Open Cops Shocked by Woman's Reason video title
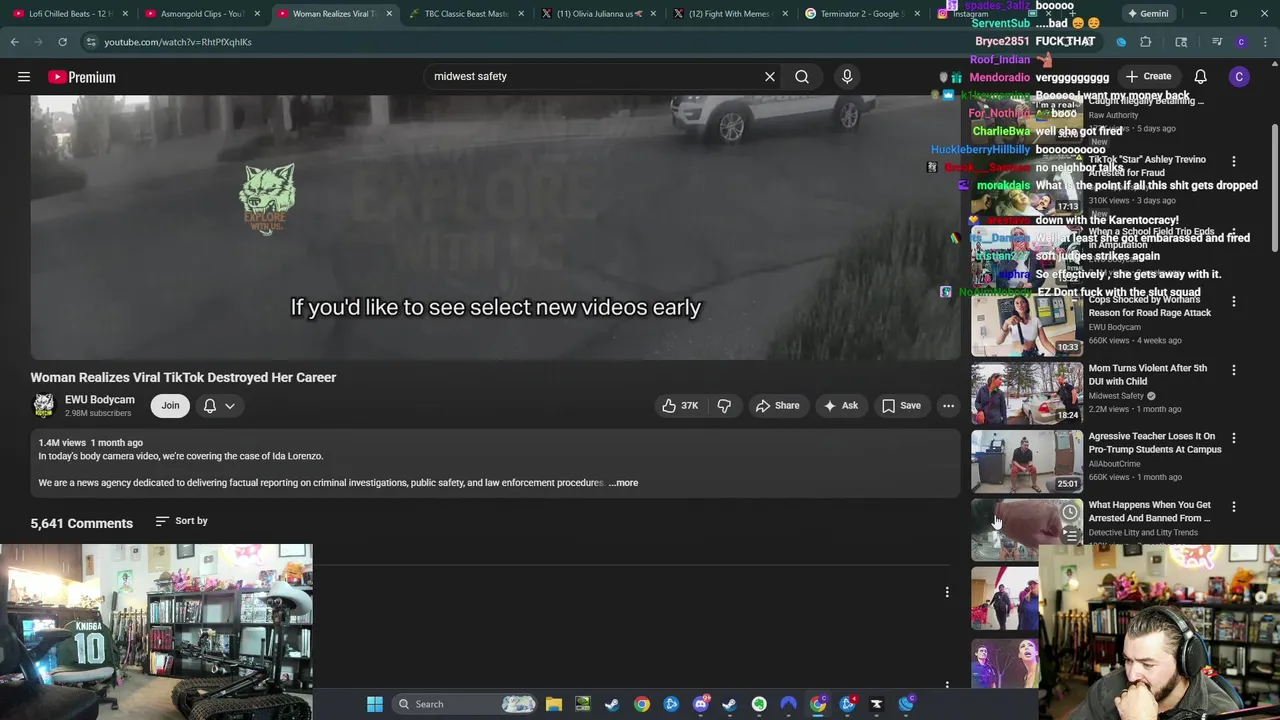1280x720 pixels. 1149,306
